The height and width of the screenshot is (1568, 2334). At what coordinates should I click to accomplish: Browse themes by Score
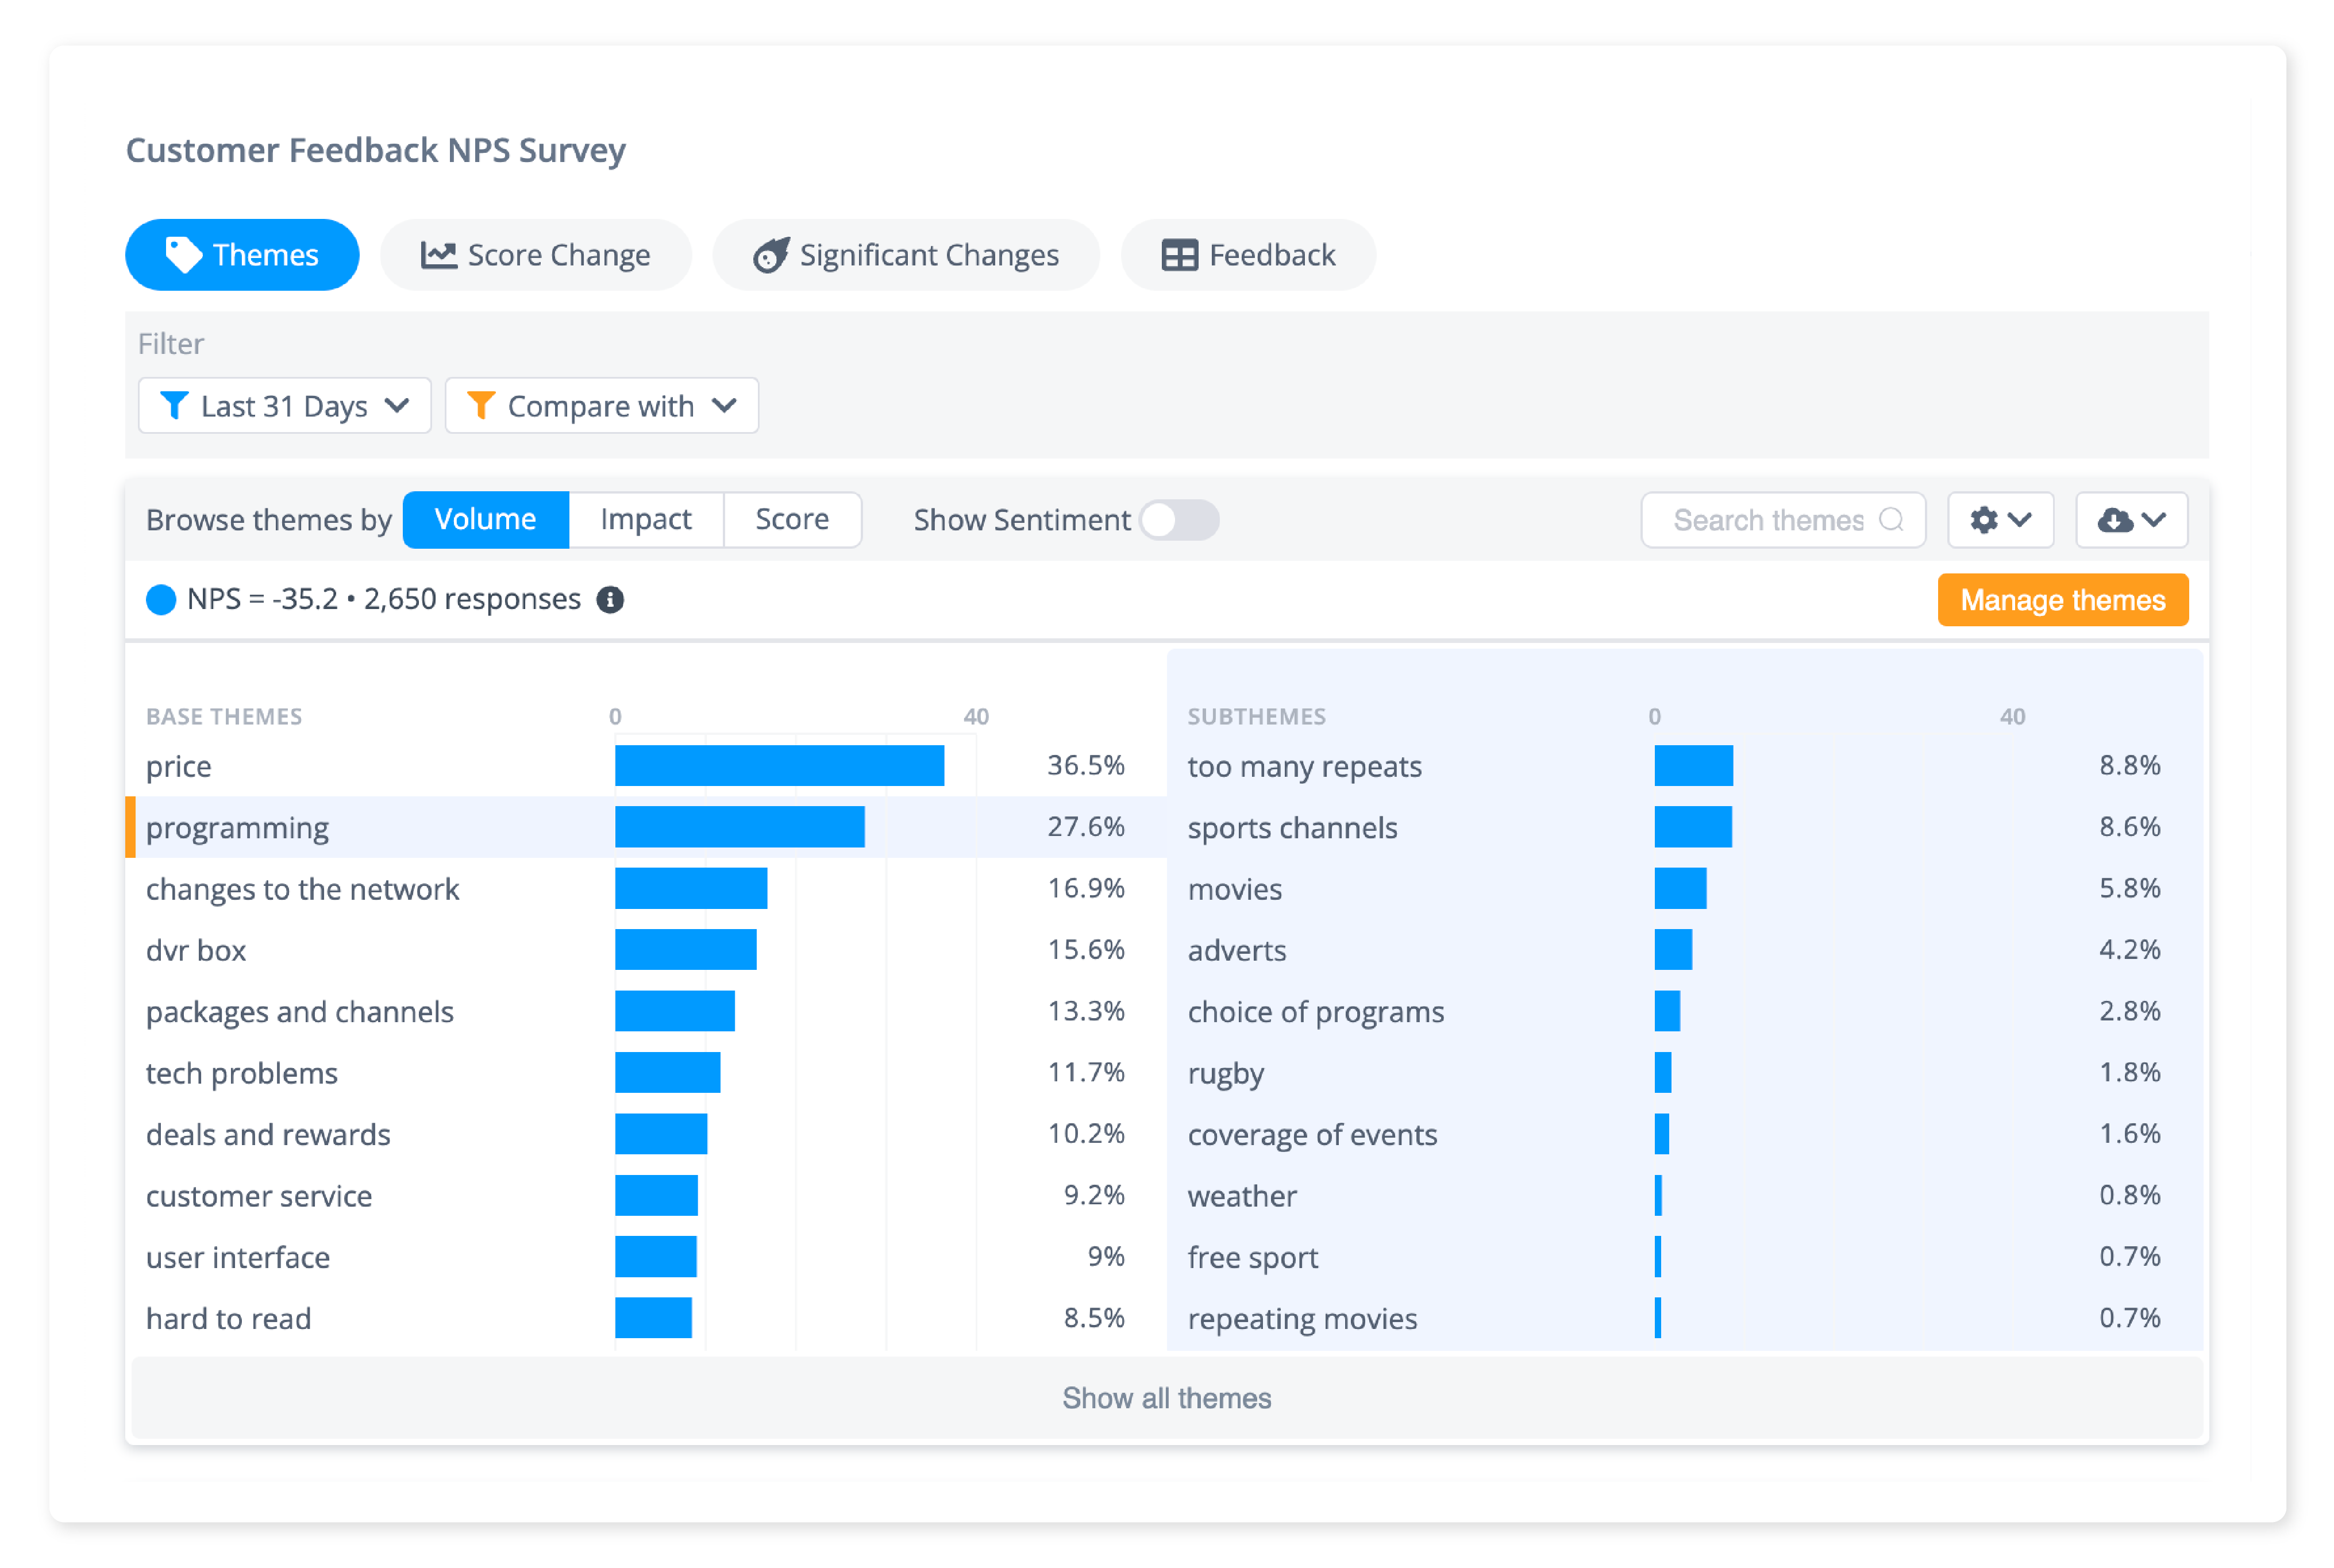791,520
